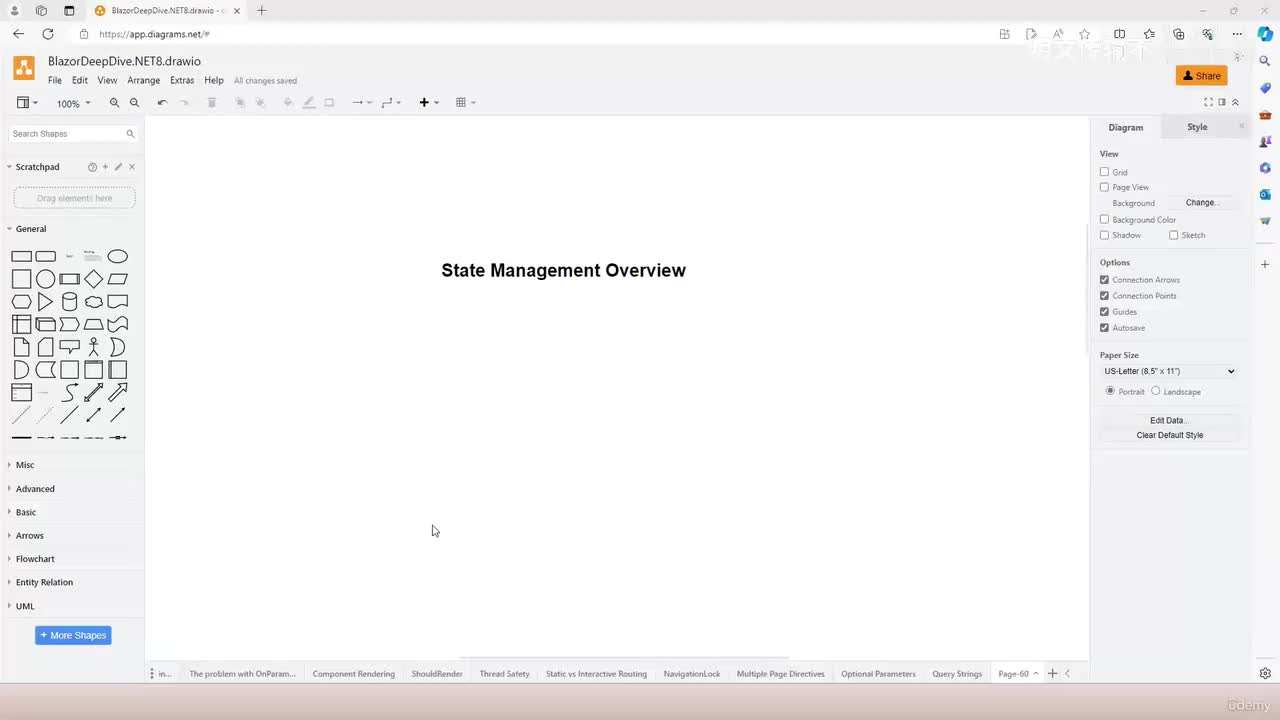
Task: Switch to the Style tab
Action: (1197, 127)
